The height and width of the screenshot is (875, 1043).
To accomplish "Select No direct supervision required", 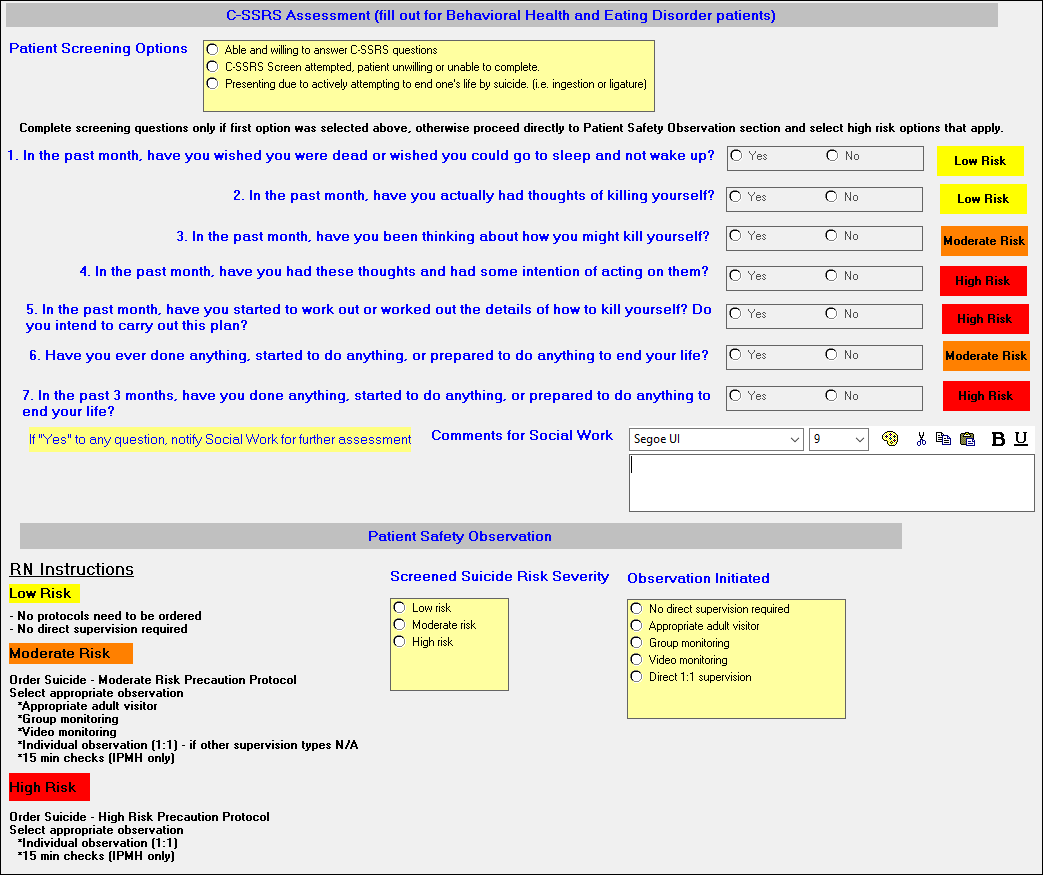I will pyautogui.click(x=637, y=609).
